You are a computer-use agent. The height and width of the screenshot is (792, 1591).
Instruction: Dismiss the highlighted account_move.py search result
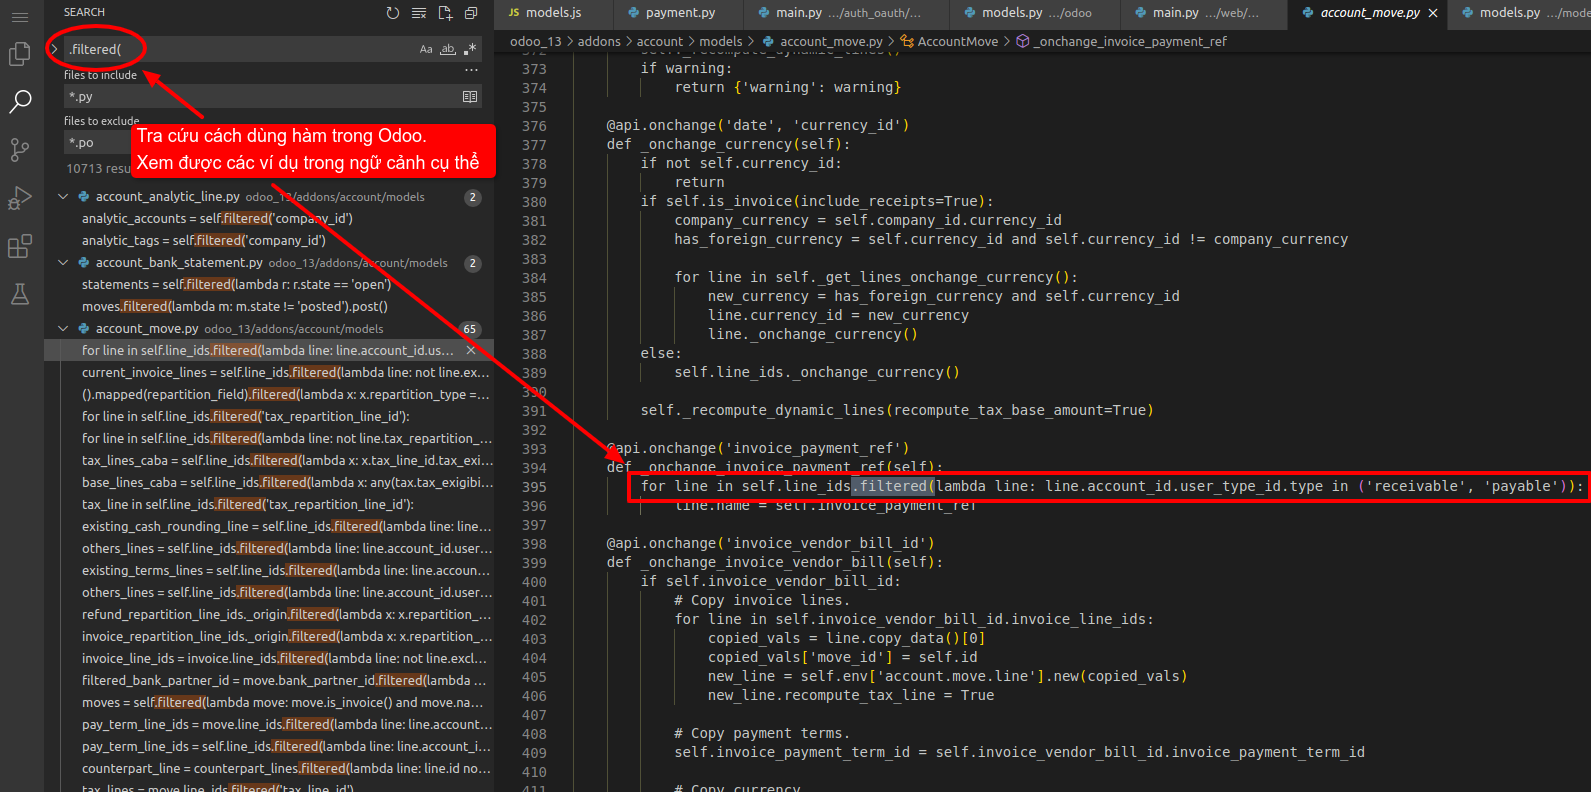(x=471, y=350)
